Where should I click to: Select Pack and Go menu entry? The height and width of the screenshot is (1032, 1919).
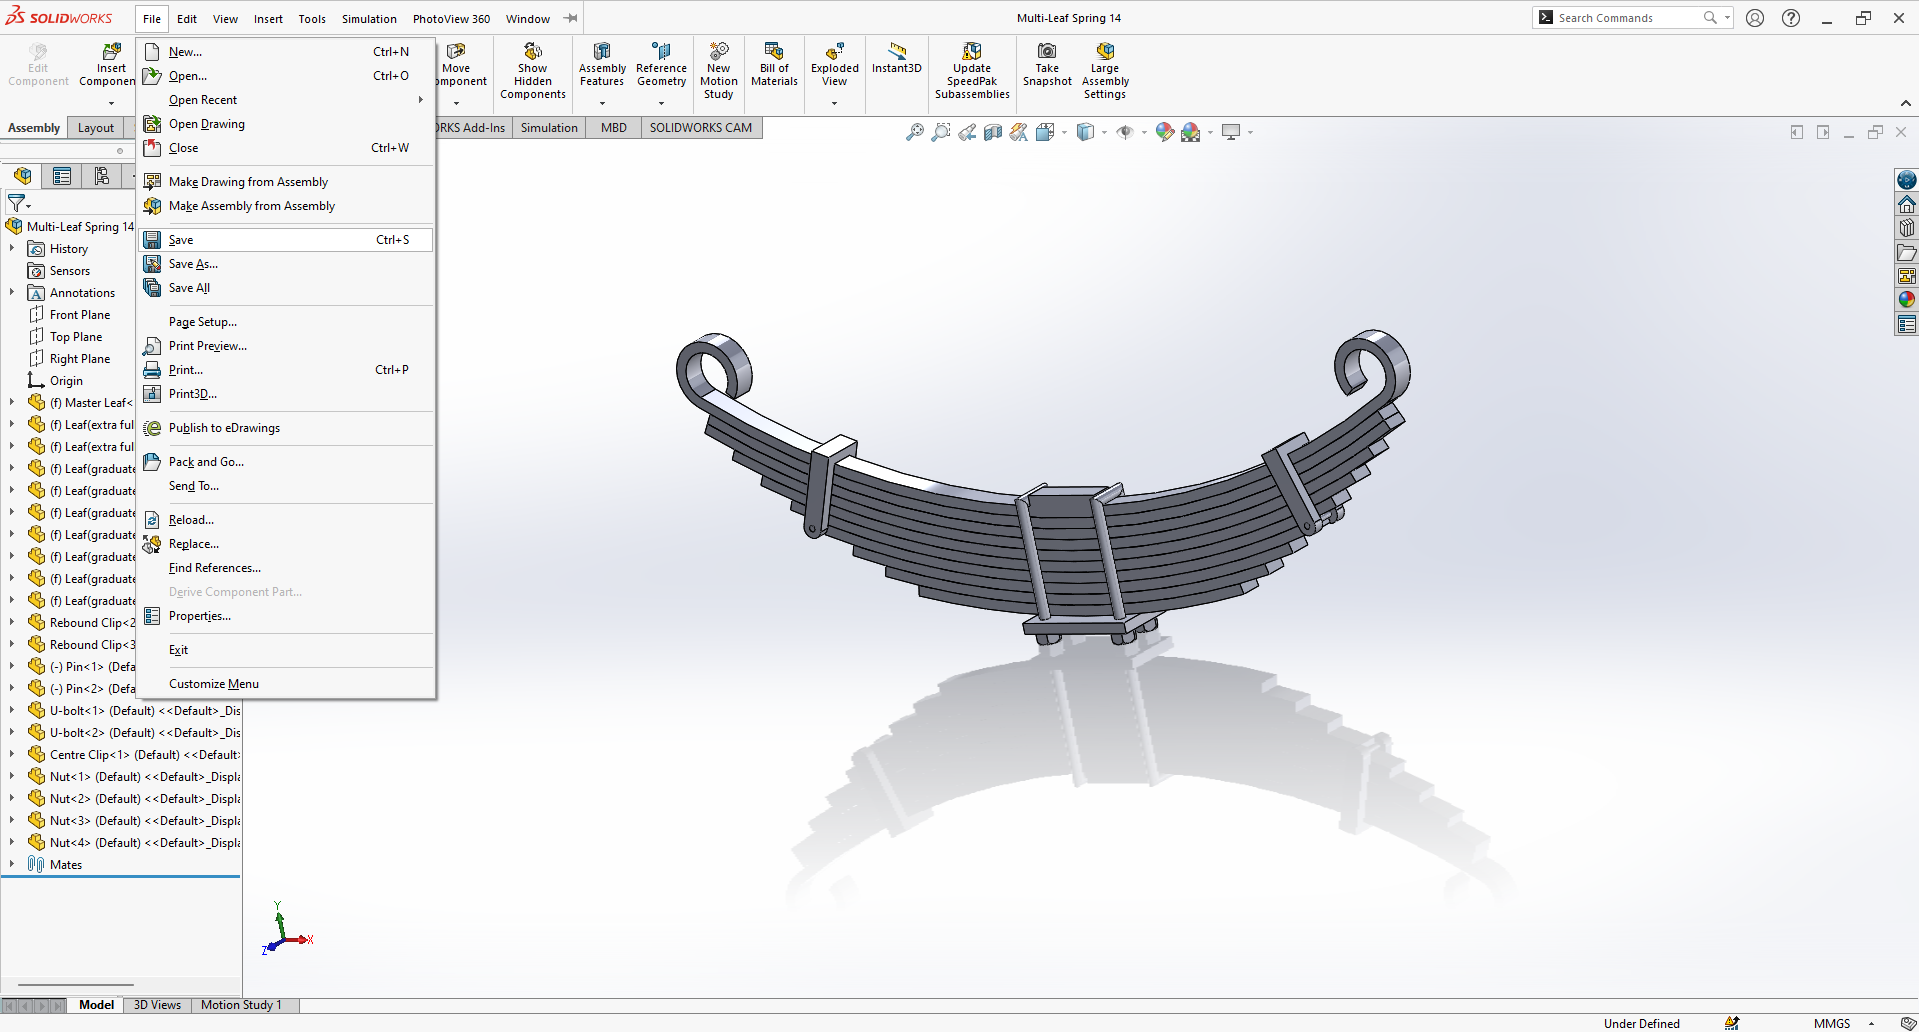point(206,462)
